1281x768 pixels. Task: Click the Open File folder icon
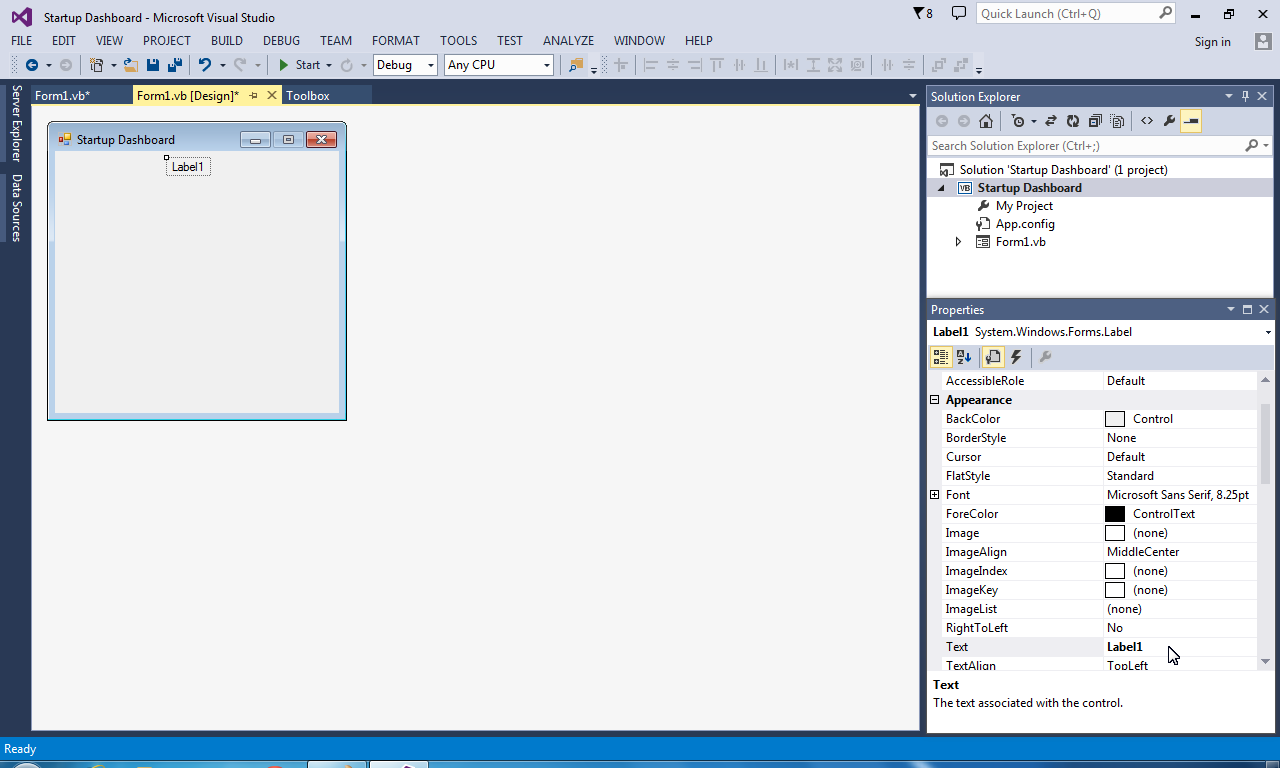click(130, 65)
